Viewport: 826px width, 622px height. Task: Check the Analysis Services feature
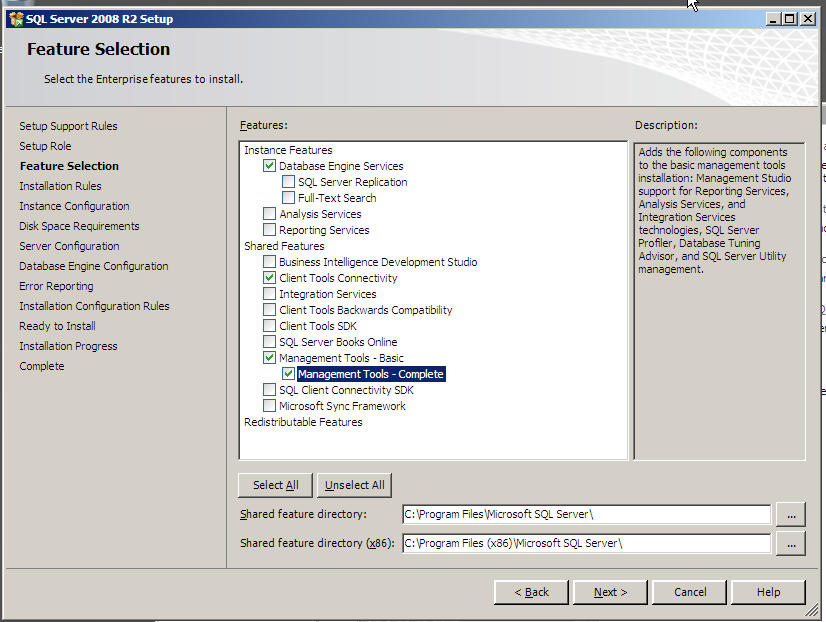[269, 214]
